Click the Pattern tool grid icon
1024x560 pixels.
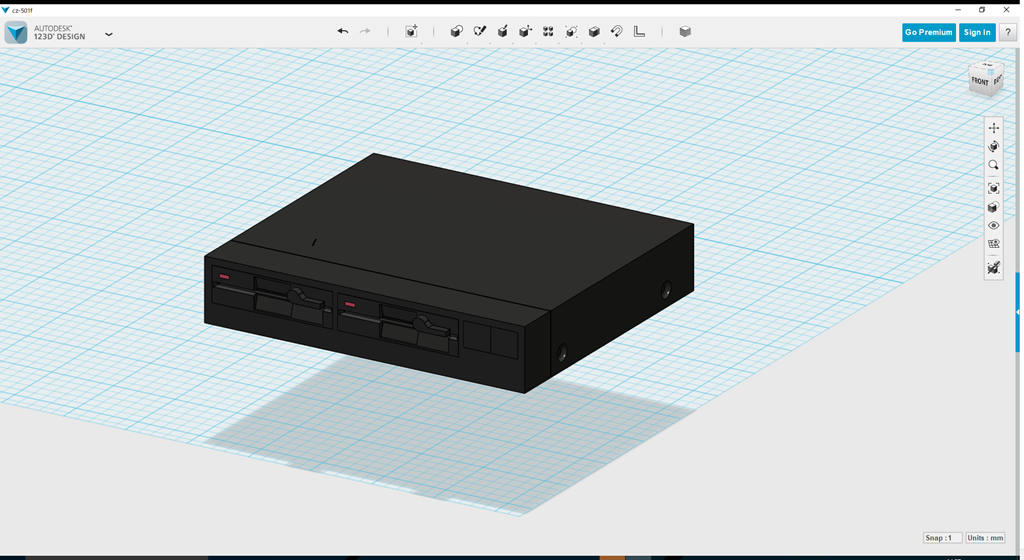click(x=548, y=32)
